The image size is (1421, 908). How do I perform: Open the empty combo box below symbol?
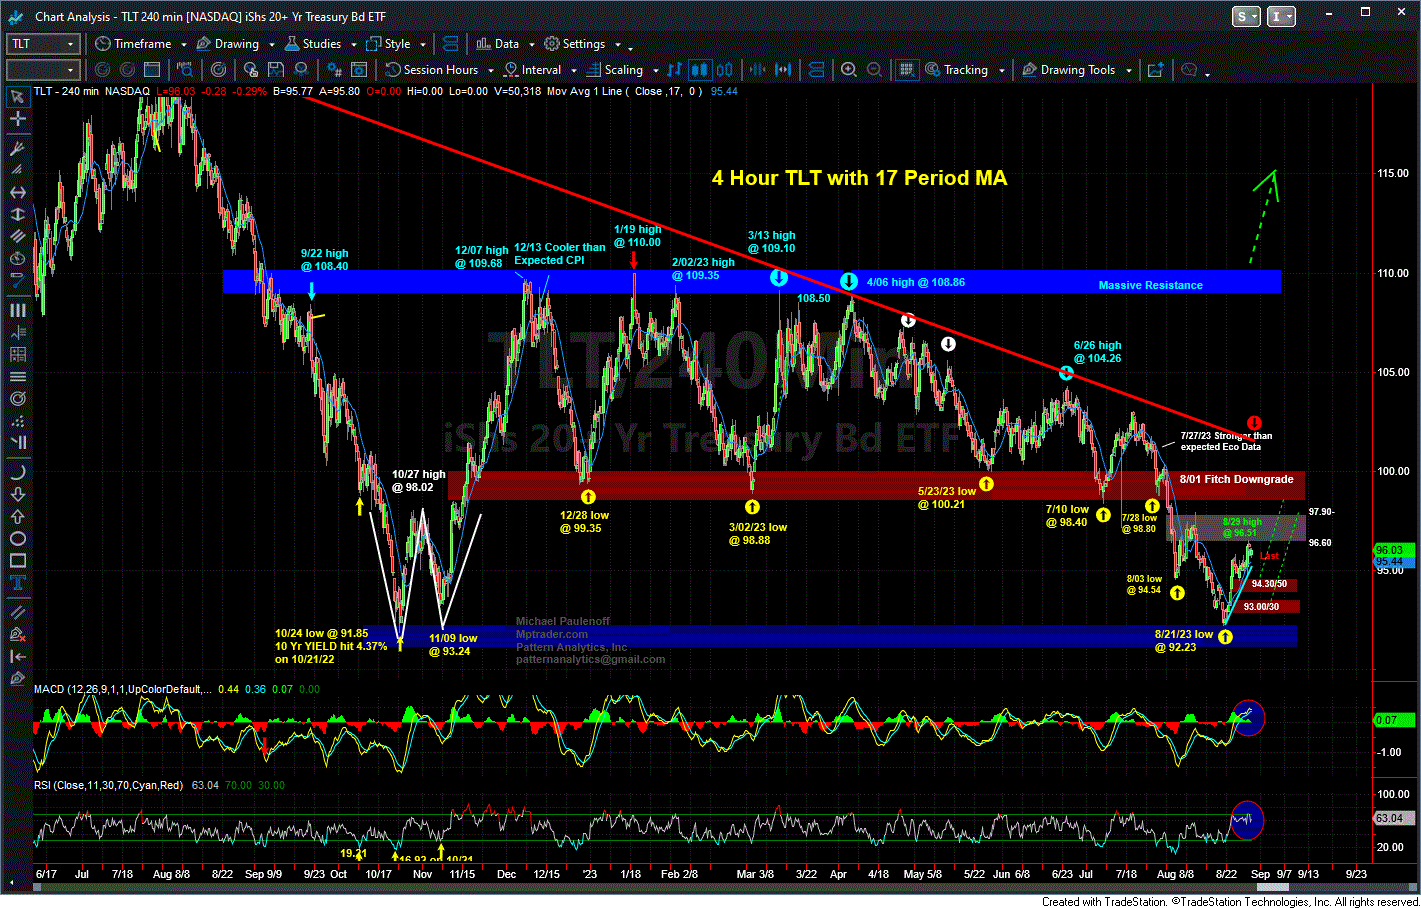click(x=43, y=70)
